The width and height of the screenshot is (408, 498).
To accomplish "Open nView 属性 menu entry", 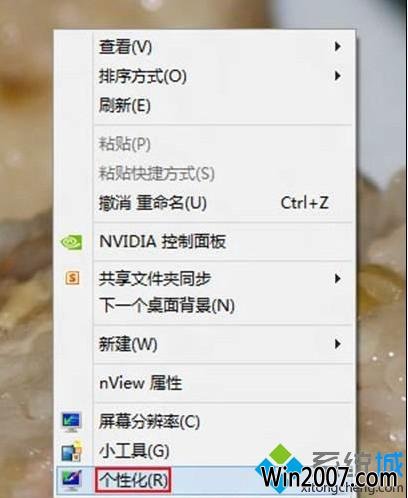I will (x=223, y=383).
